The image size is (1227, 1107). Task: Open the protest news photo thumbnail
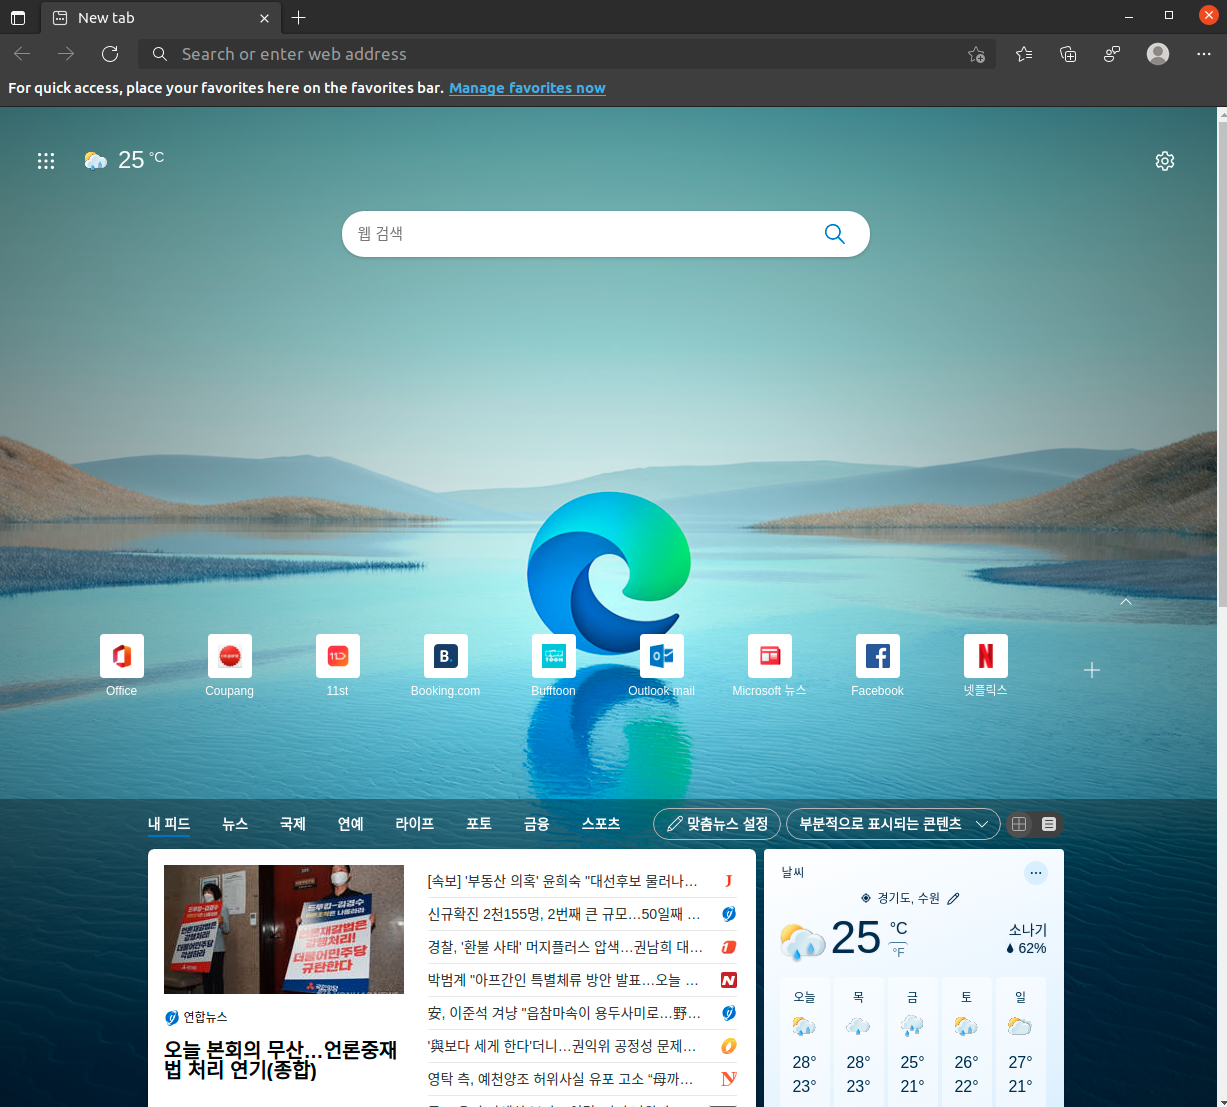(284, 929)
